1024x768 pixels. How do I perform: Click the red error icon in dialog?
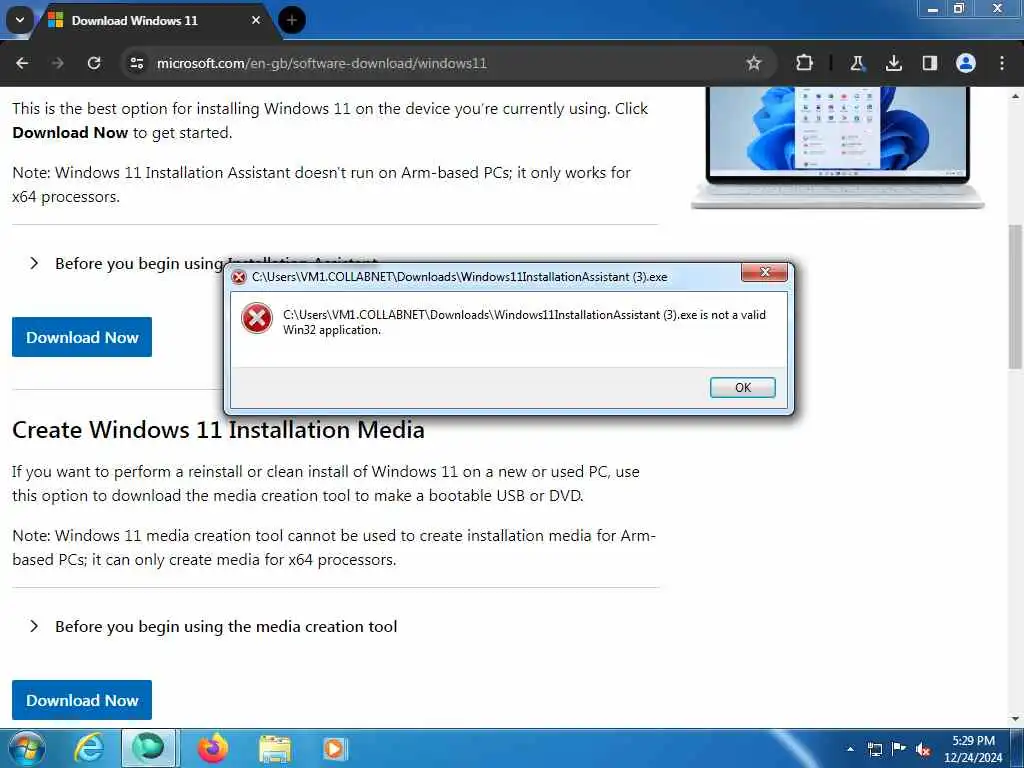[257, 319]
